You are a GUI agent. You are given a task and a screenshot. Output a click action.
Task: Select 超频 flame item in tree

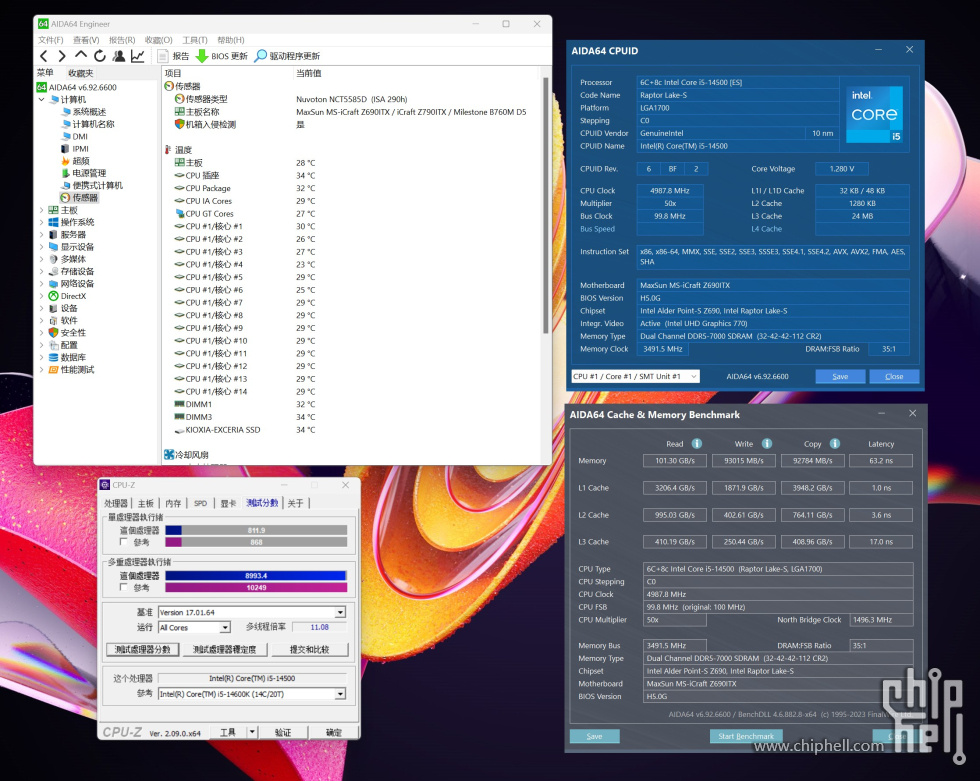click(x=75, y=161)
